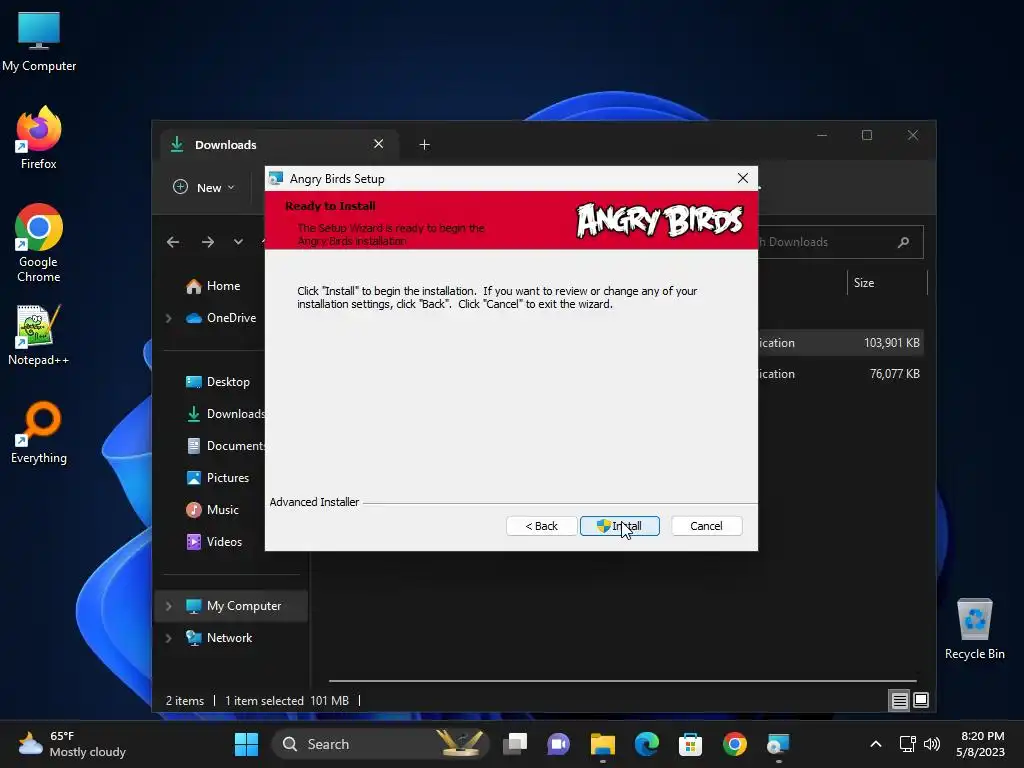
Task: Open Google Chrome from the taskbar
Action: [x=735, y=744]
